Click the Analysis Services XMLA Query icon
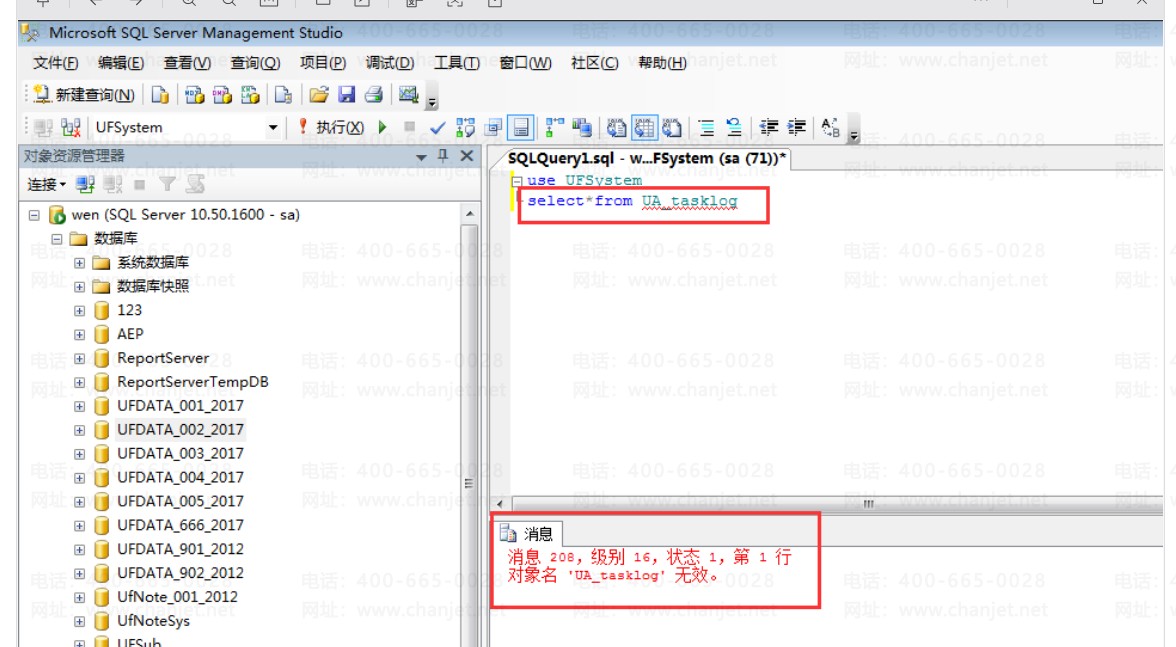The width and height of the screenshot is (1176, 647). click(250, 94)
